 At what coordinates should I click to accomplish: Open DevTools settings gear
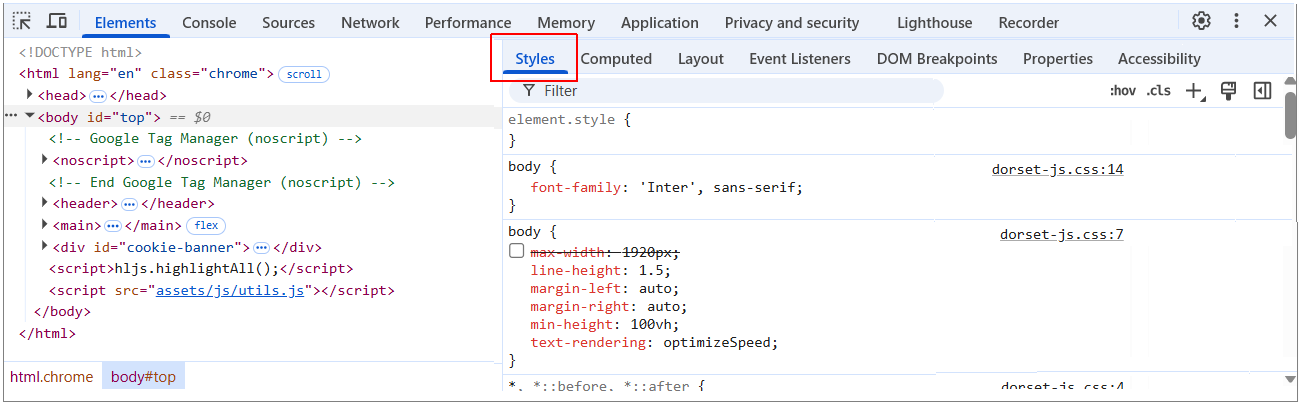click(1202, 21)
